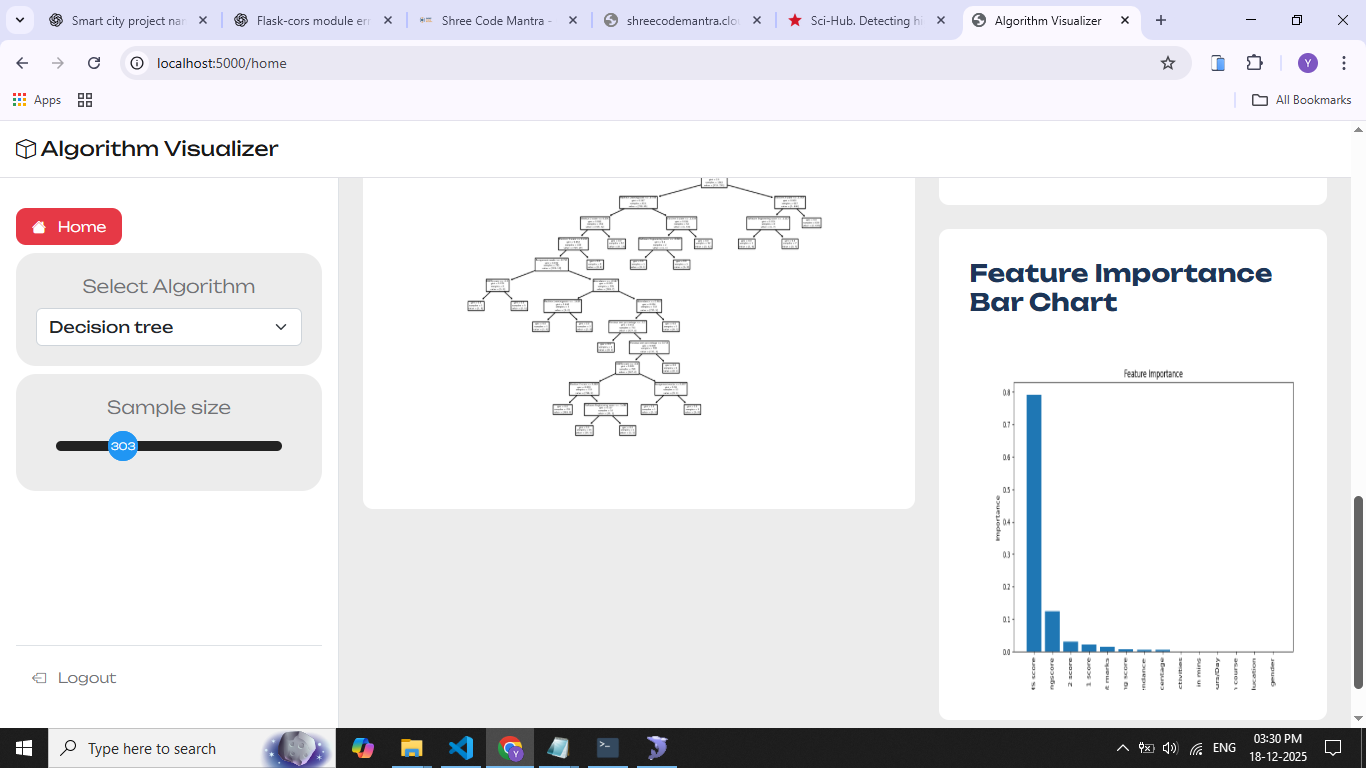Image resolution: width=1366 pixels, height=768 pixels.
Task: Click the red Home button
Action: (x=69, y=227)
